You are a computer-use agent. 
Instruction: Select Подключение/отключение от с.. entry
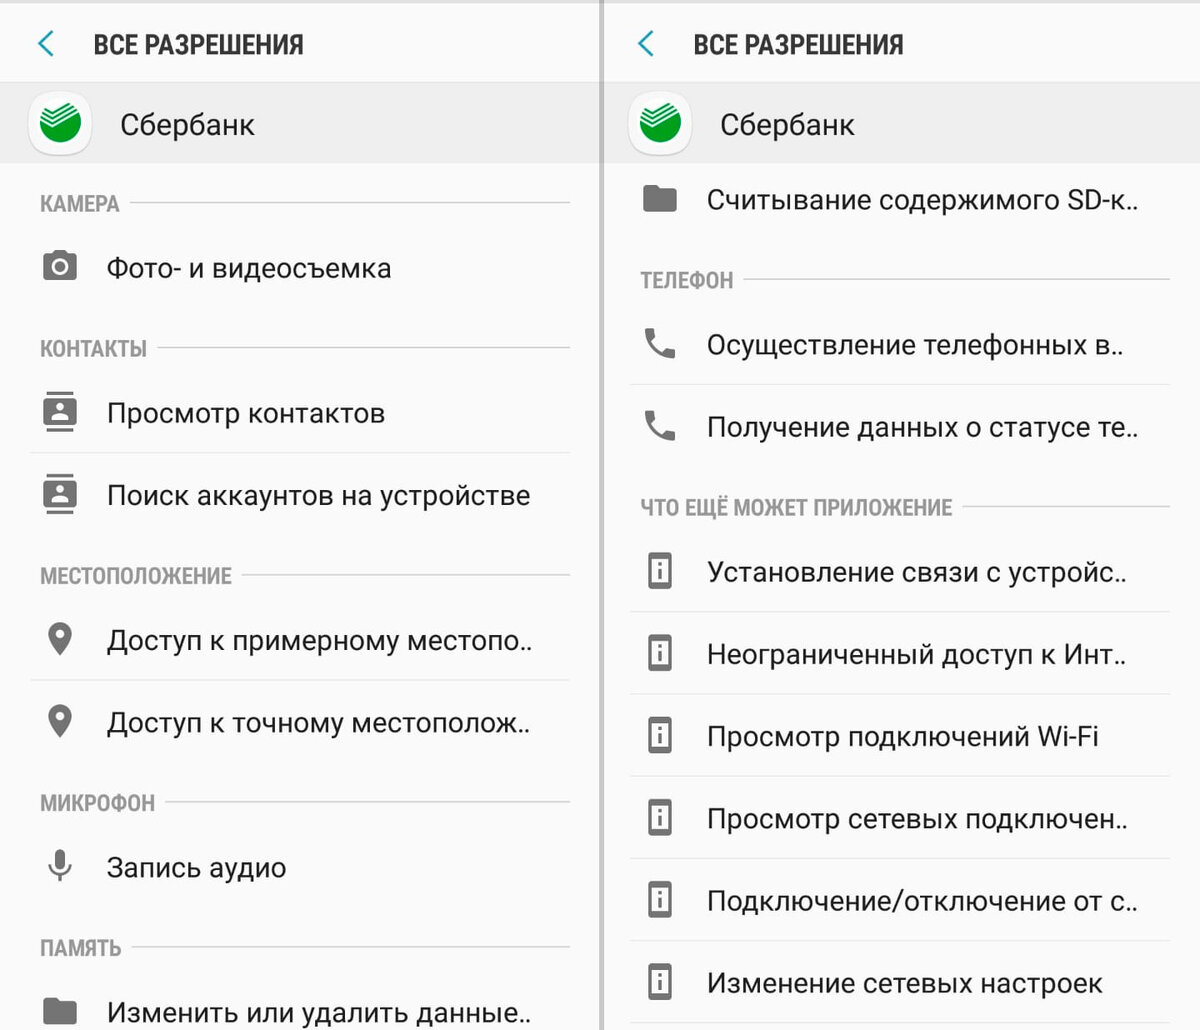tap(900, 899)
